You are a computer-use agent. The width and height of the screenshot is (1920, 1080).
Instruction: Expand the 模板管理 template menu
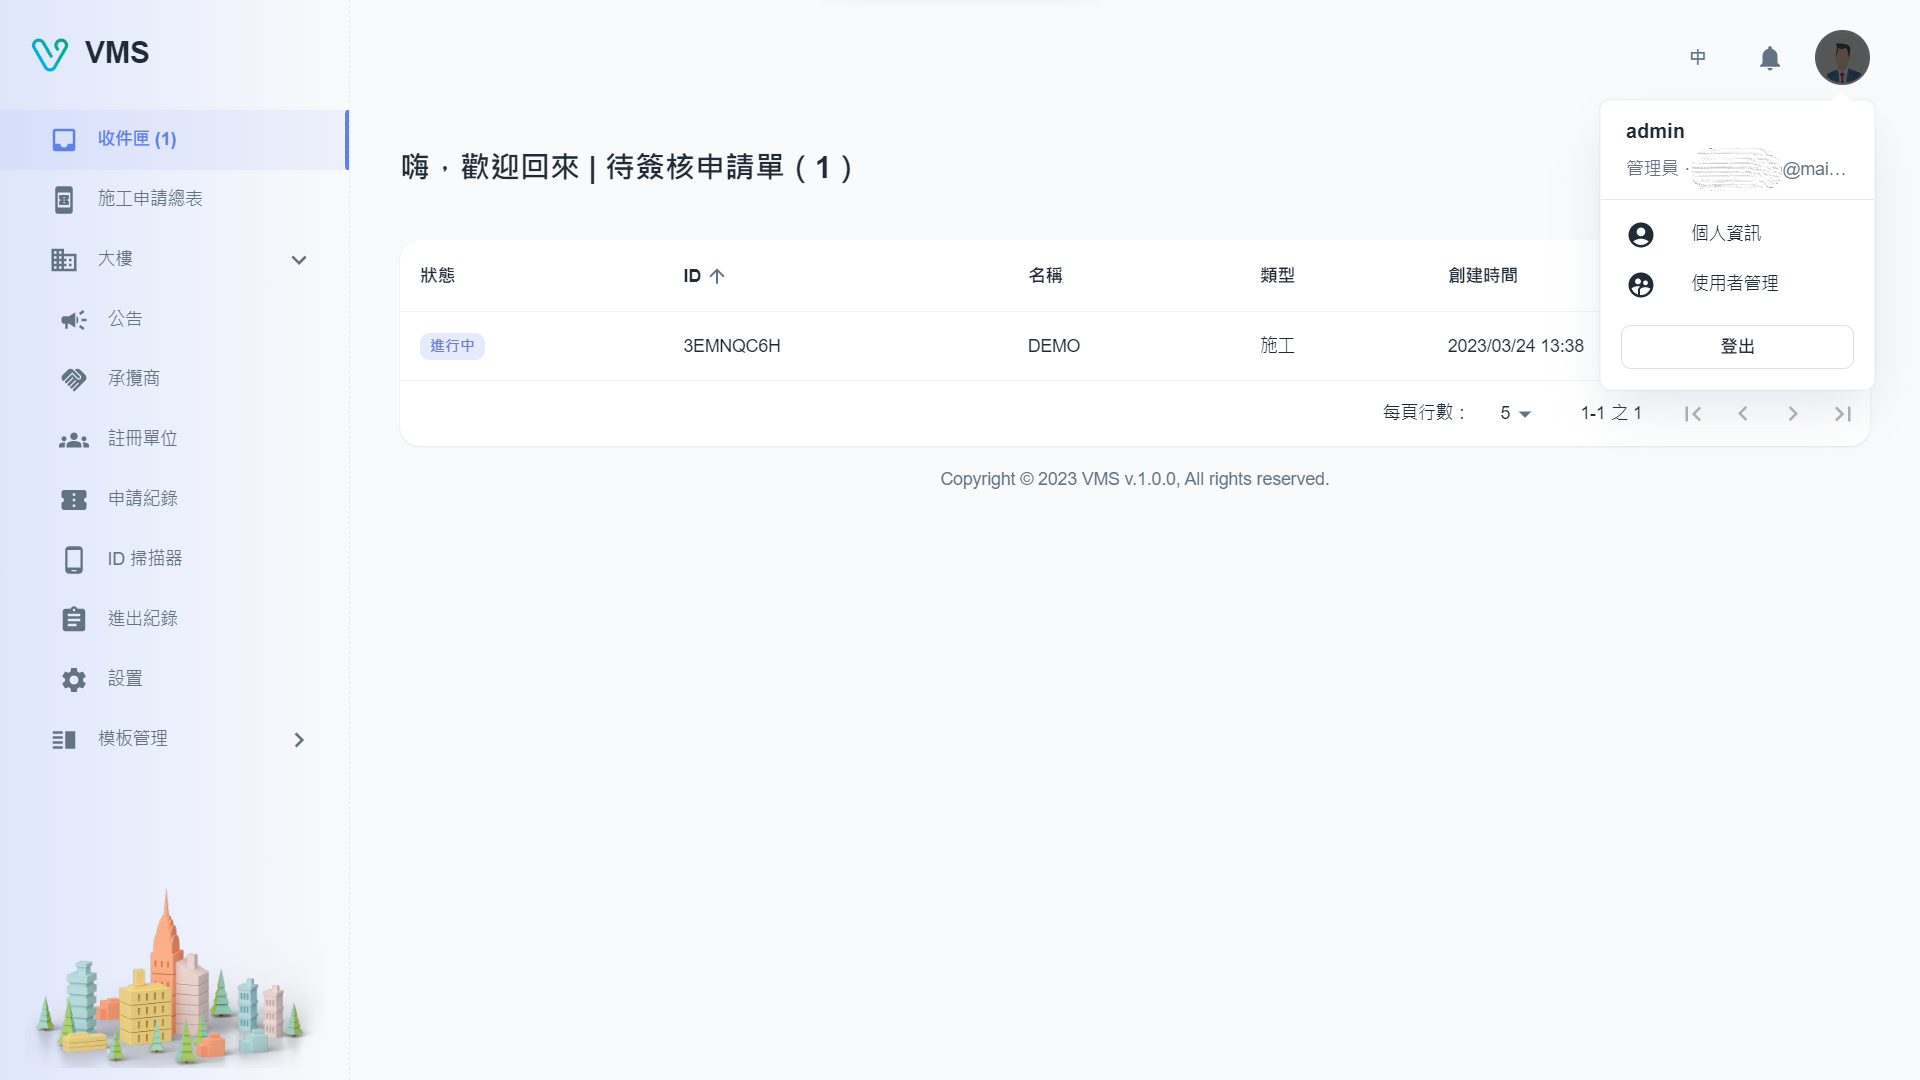click(x=298, y=740)
